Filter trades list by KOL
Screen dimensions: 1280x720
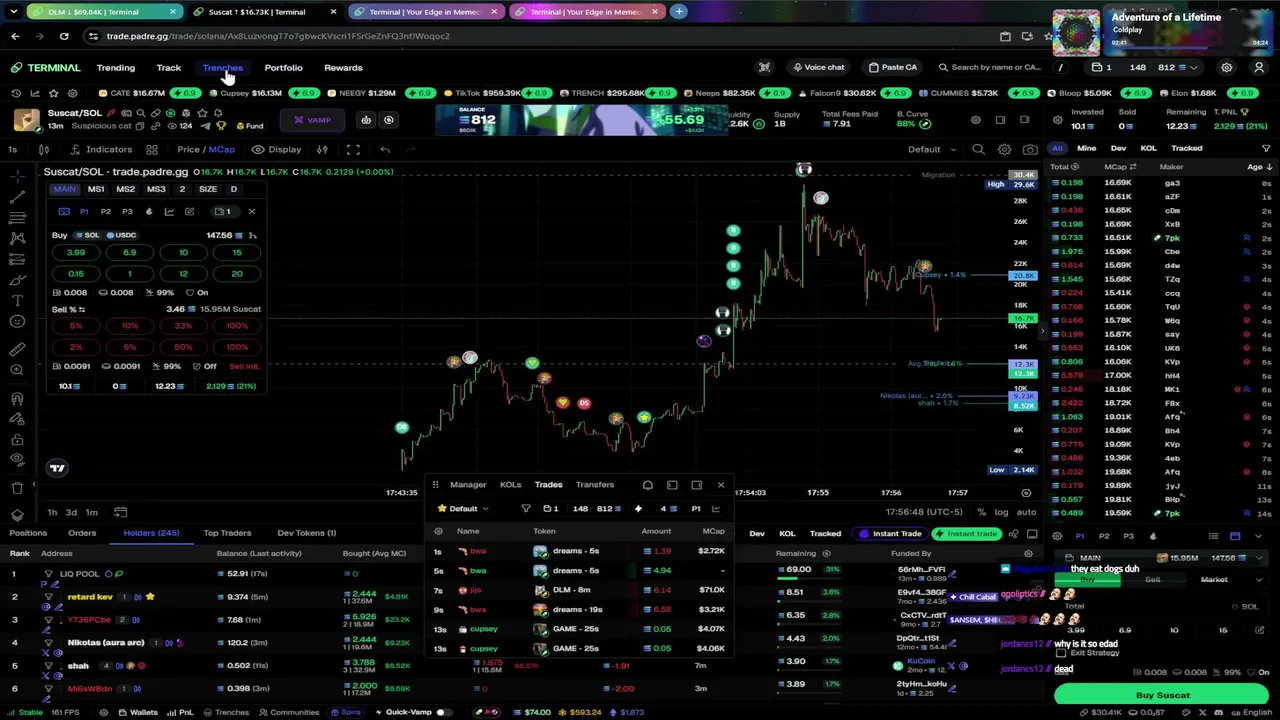tap(1148, 148)
